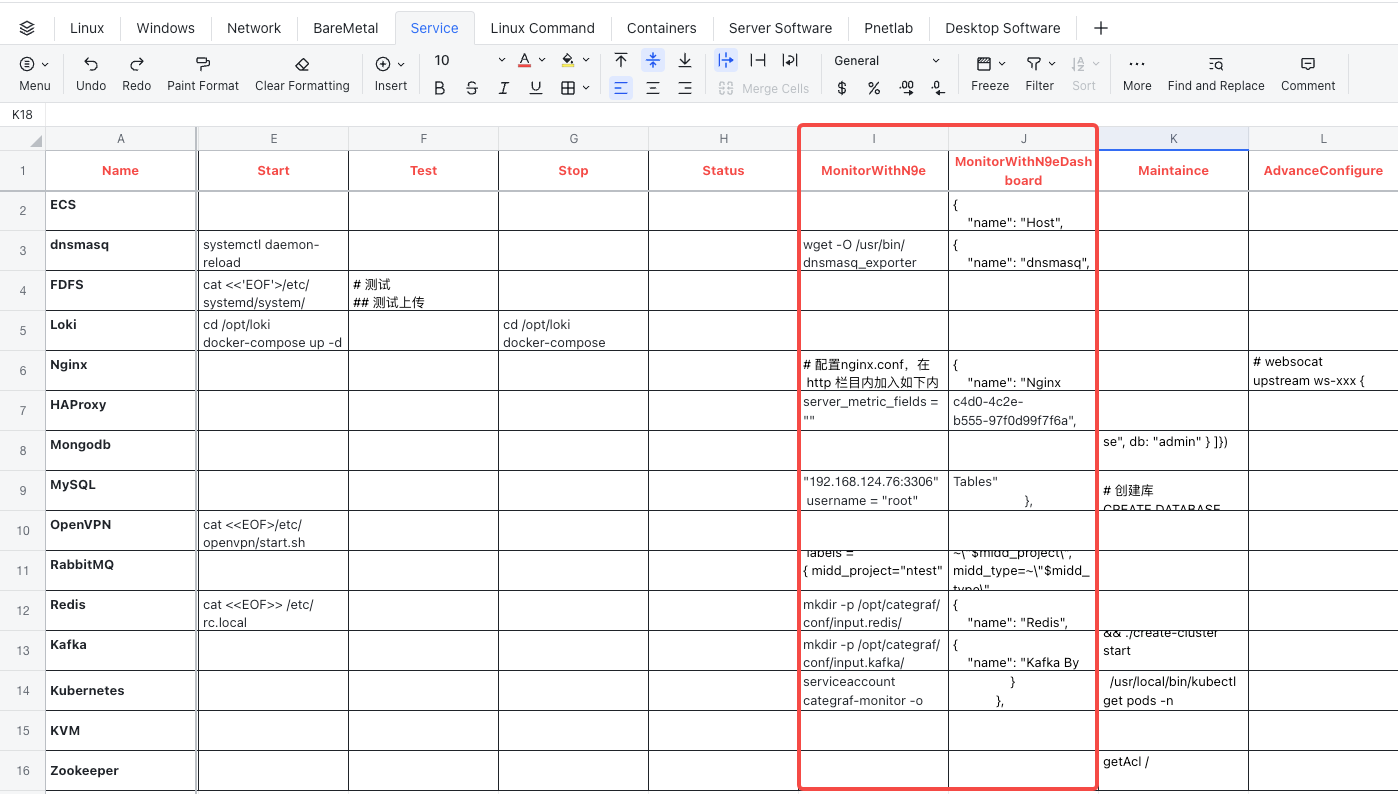Apply percent number format
The width and height of the screenshot is (1398, 794).
pos(874,88)
